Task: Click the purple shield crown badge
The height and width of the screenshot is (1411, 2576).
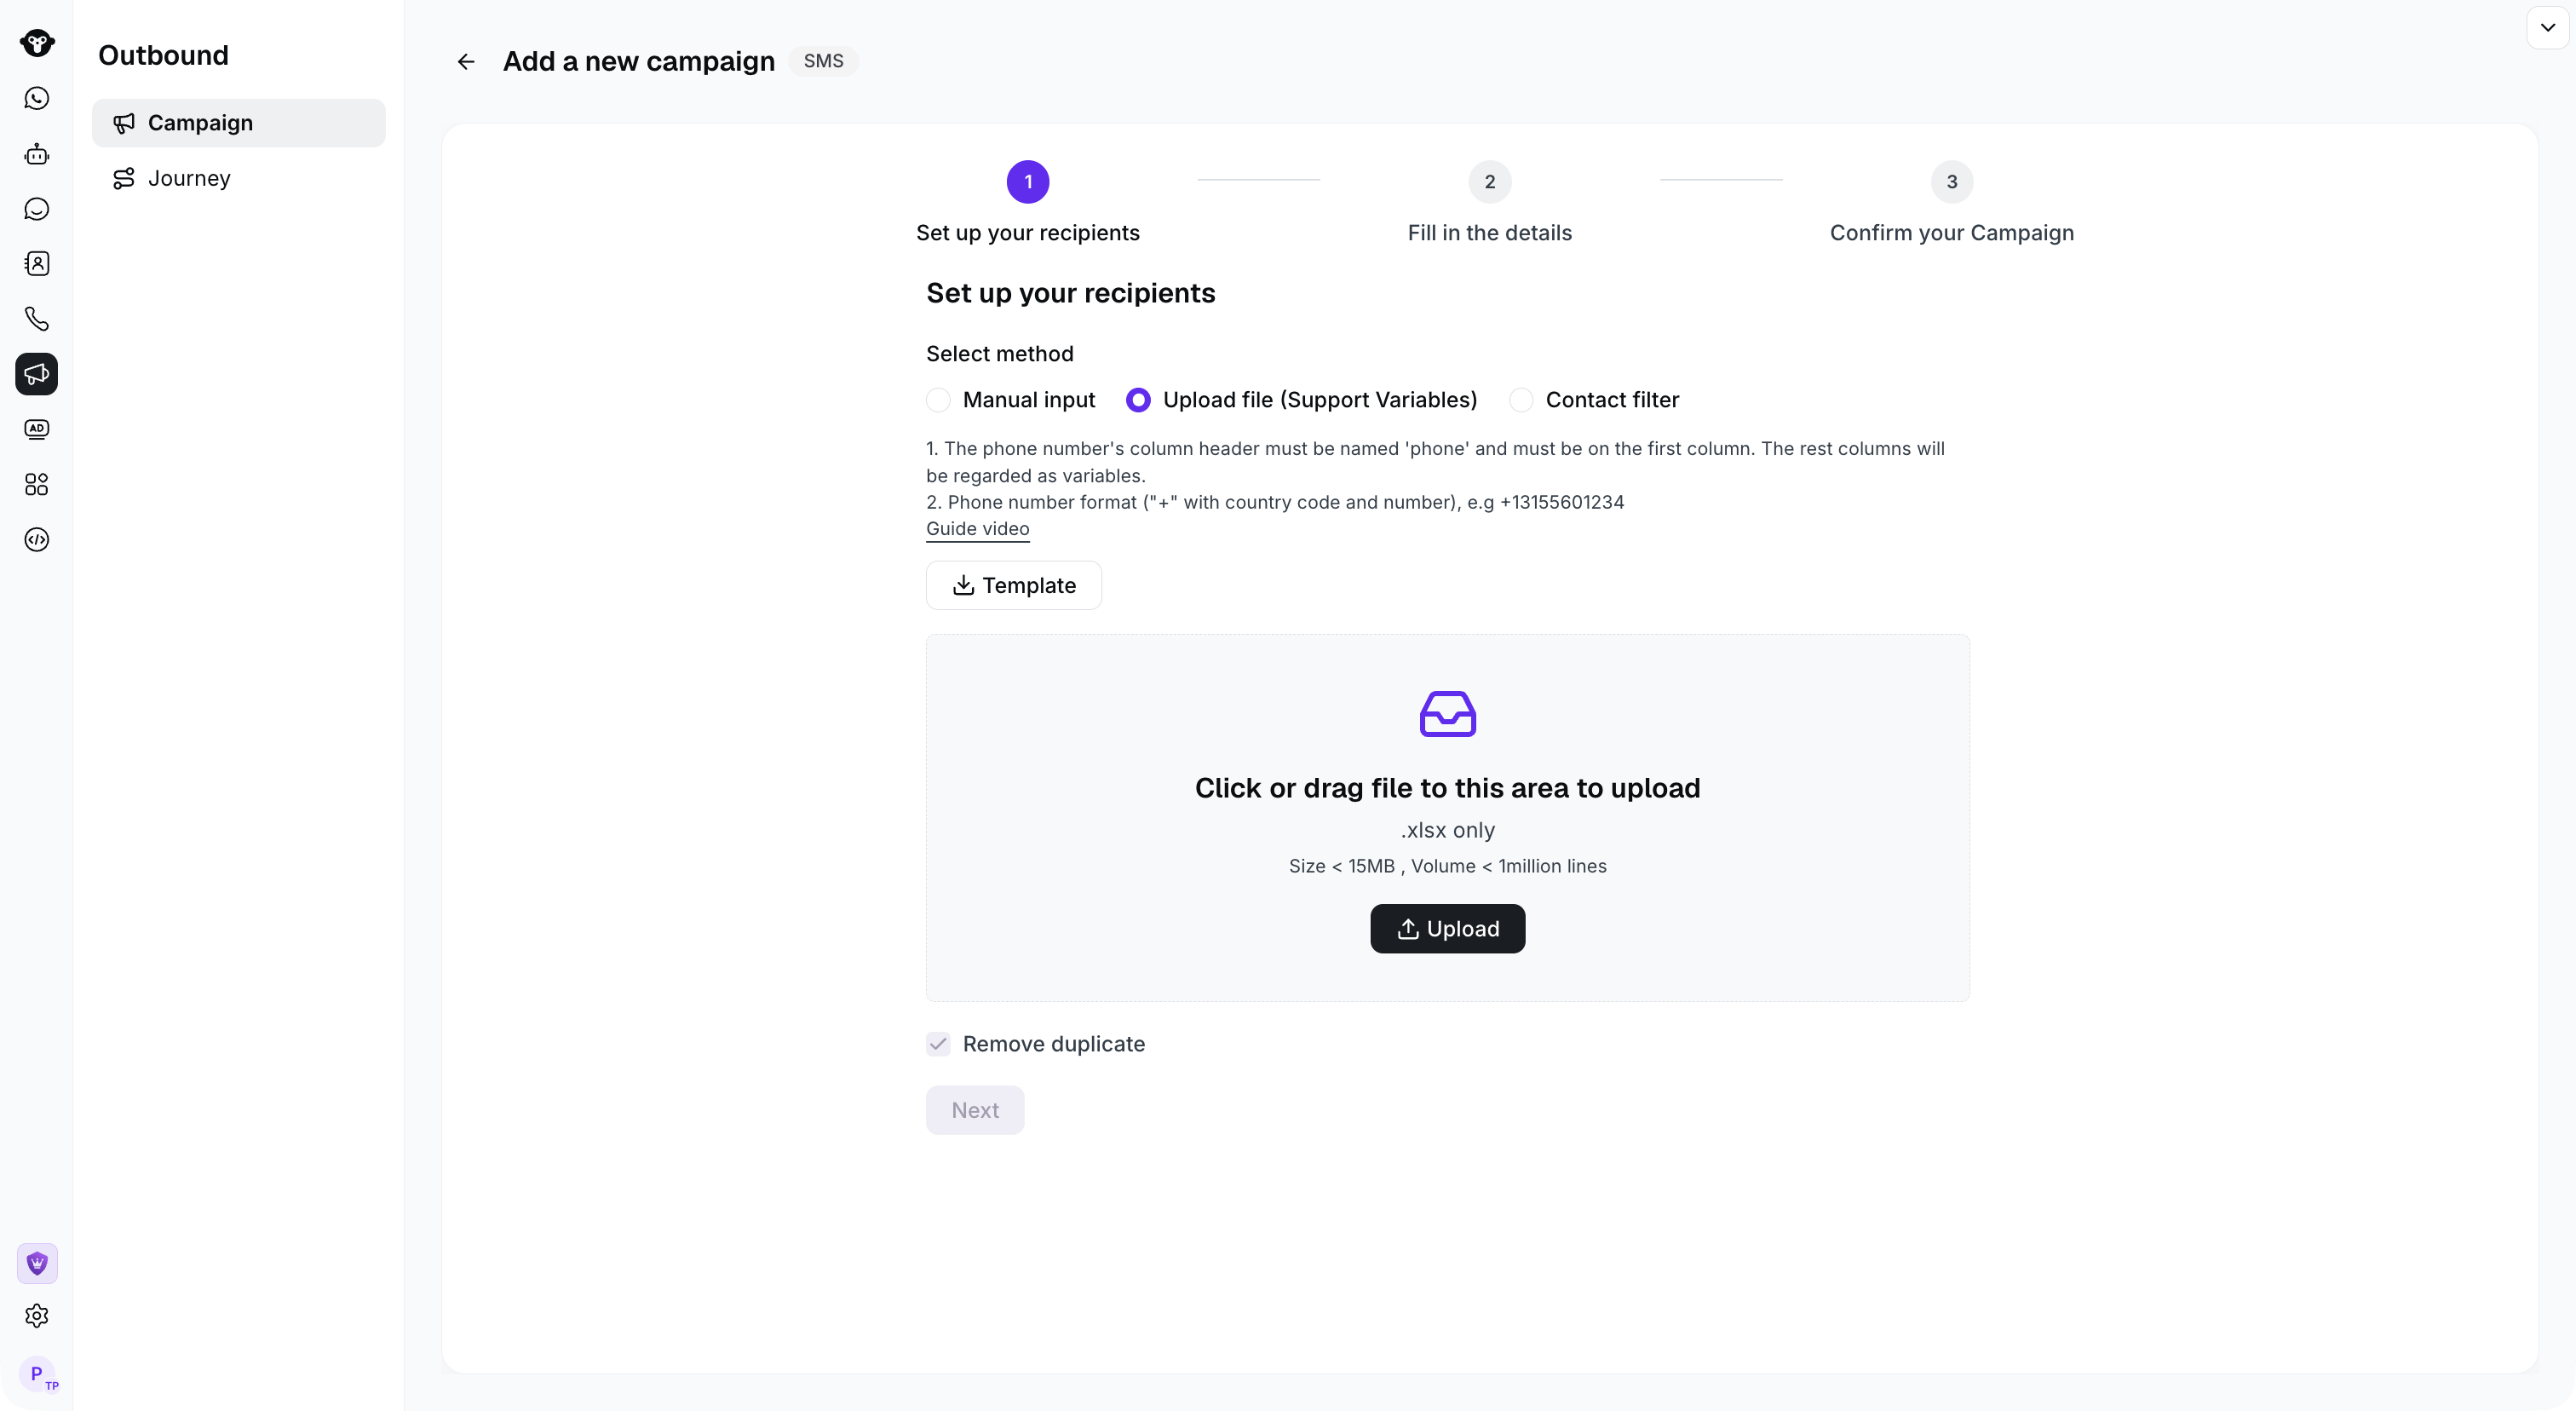Action: click(37, 1264)
